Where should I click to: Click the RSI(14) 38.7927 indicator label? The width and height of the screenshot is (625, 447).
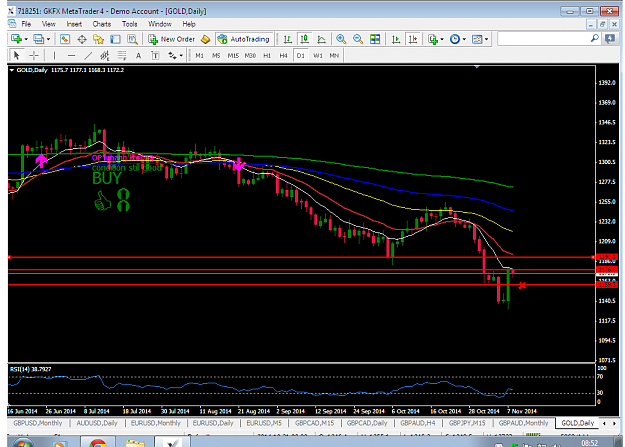[31, 369]
